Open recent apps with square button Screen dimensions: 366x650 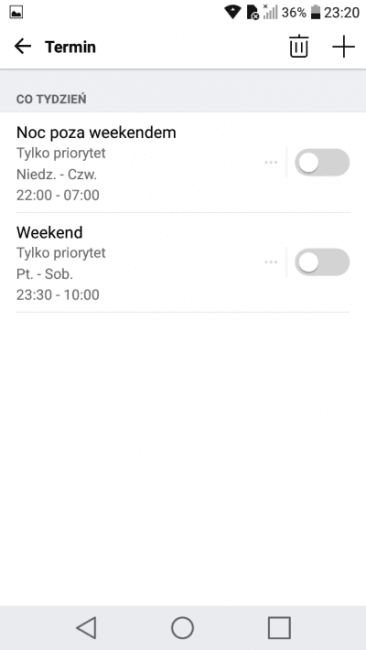click(279, 628)
